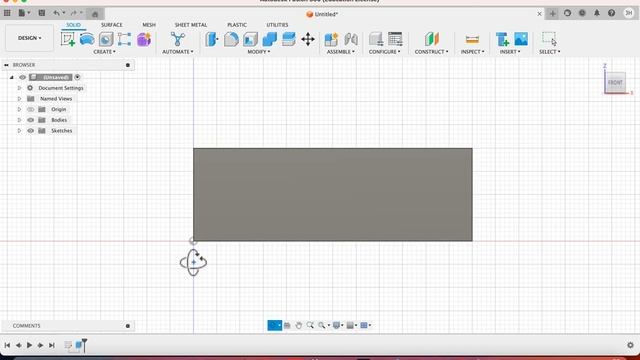This screenshot has width=640, height=360.
Task: Open the ASSEMBLE dropdown menu
Action: pos(340,52)
